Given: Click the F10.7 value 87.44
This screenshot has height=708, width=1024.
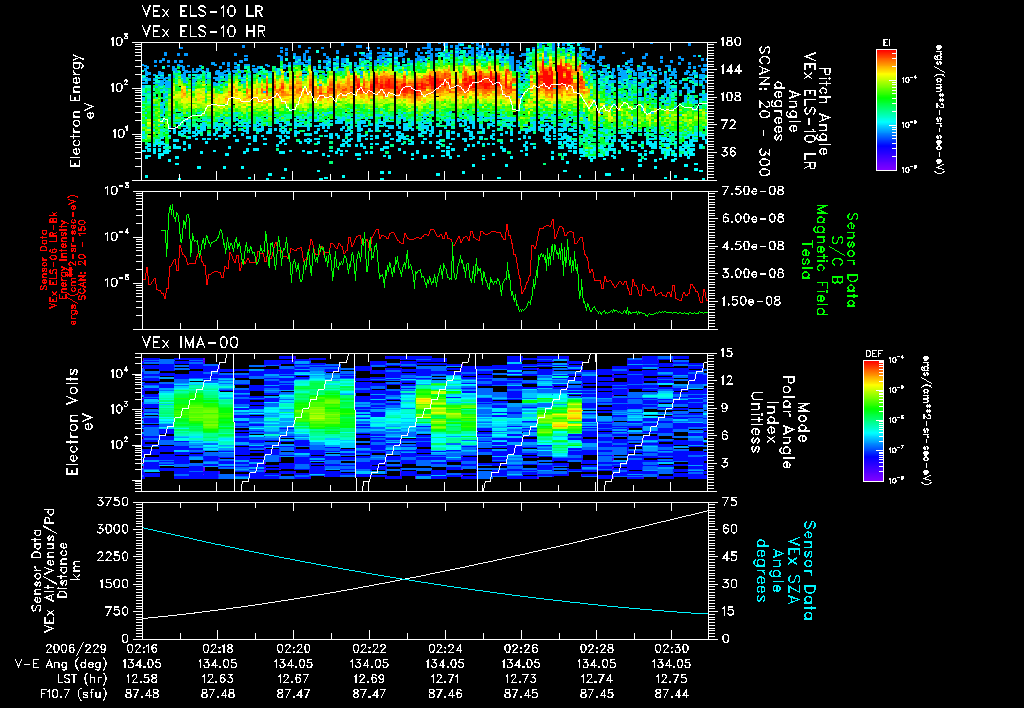Looking at the screenshot, I should pyautogui.click(x=672, y=694).
